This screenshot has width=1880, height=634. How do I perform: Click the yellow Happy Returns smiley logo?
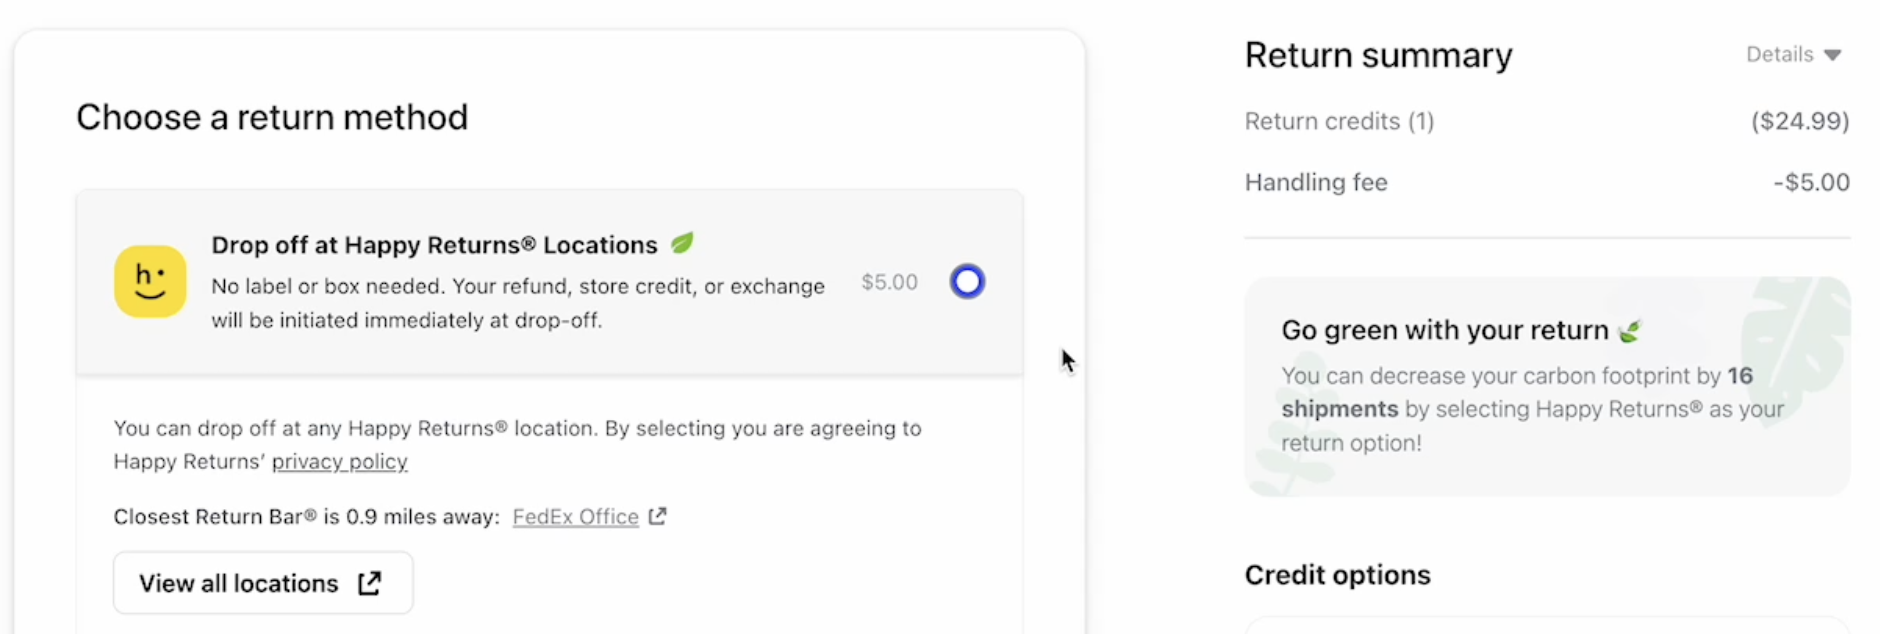(x=150, y=281)
